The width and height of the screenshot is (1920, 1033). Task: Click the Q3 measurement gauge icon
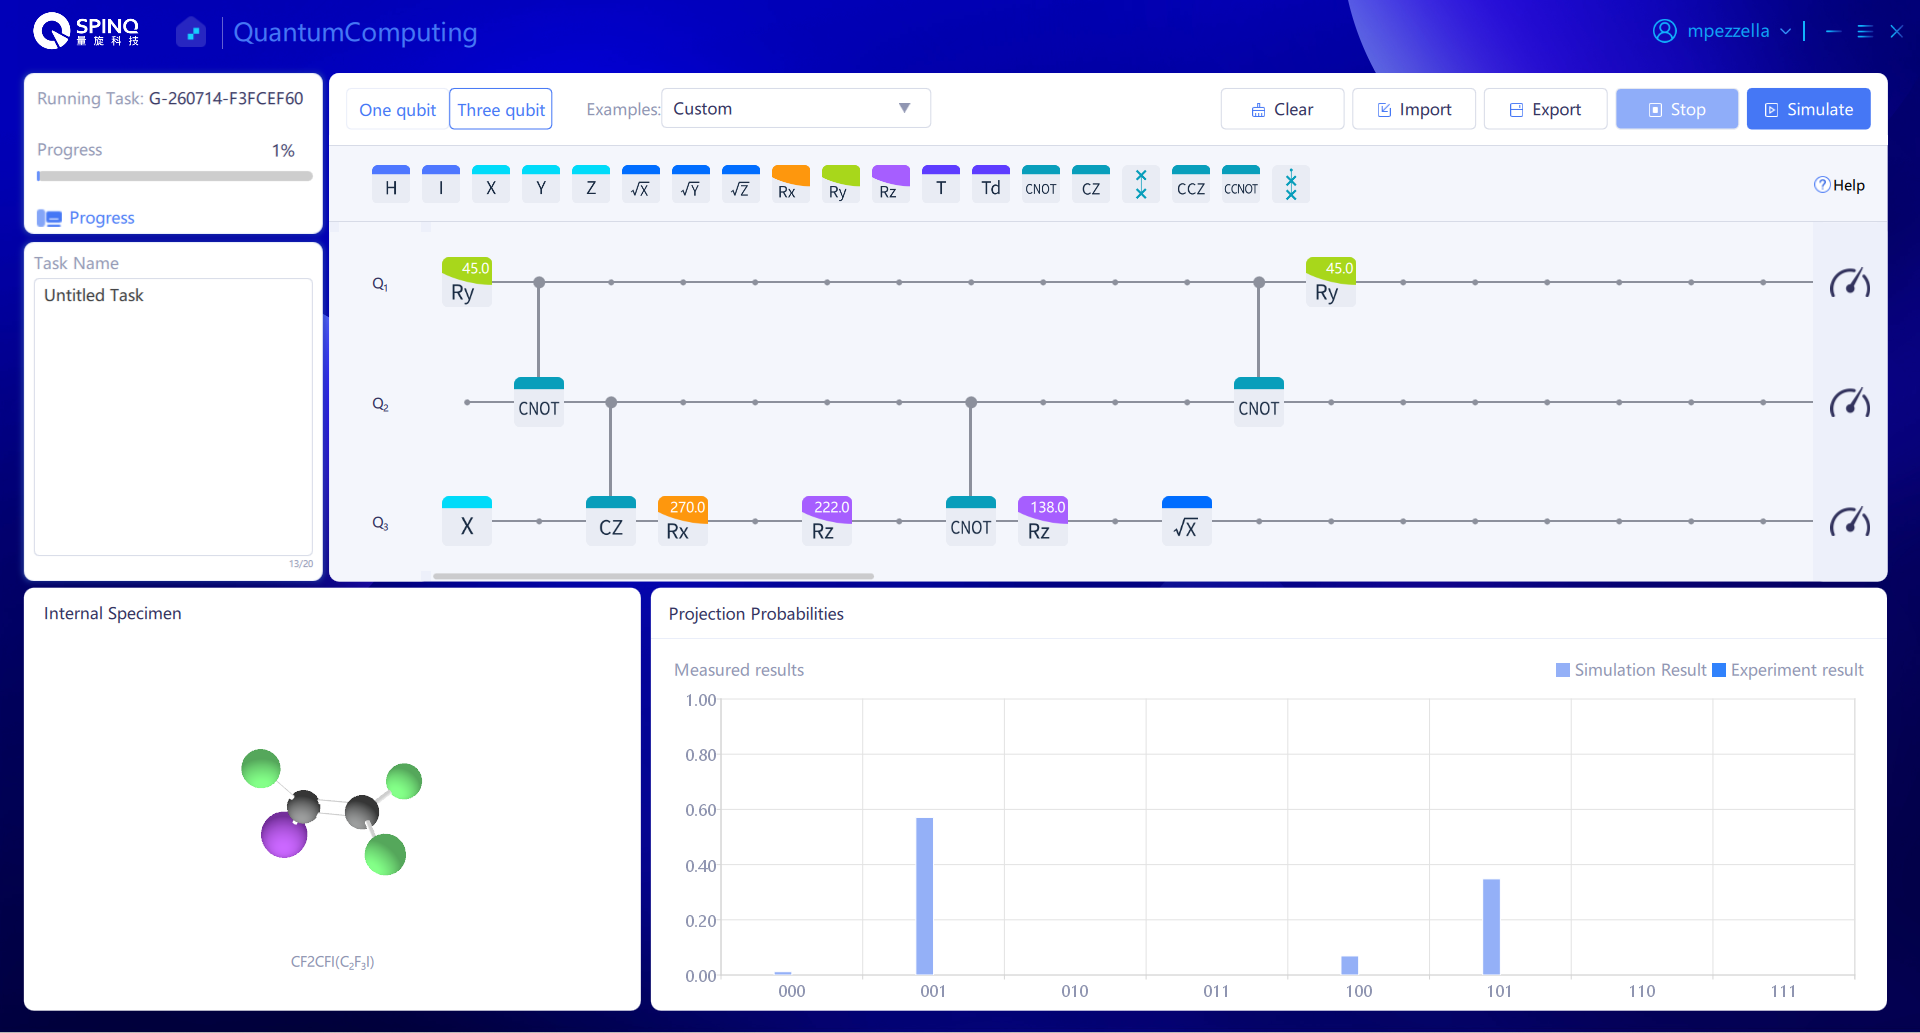(x=1850, y=522)
